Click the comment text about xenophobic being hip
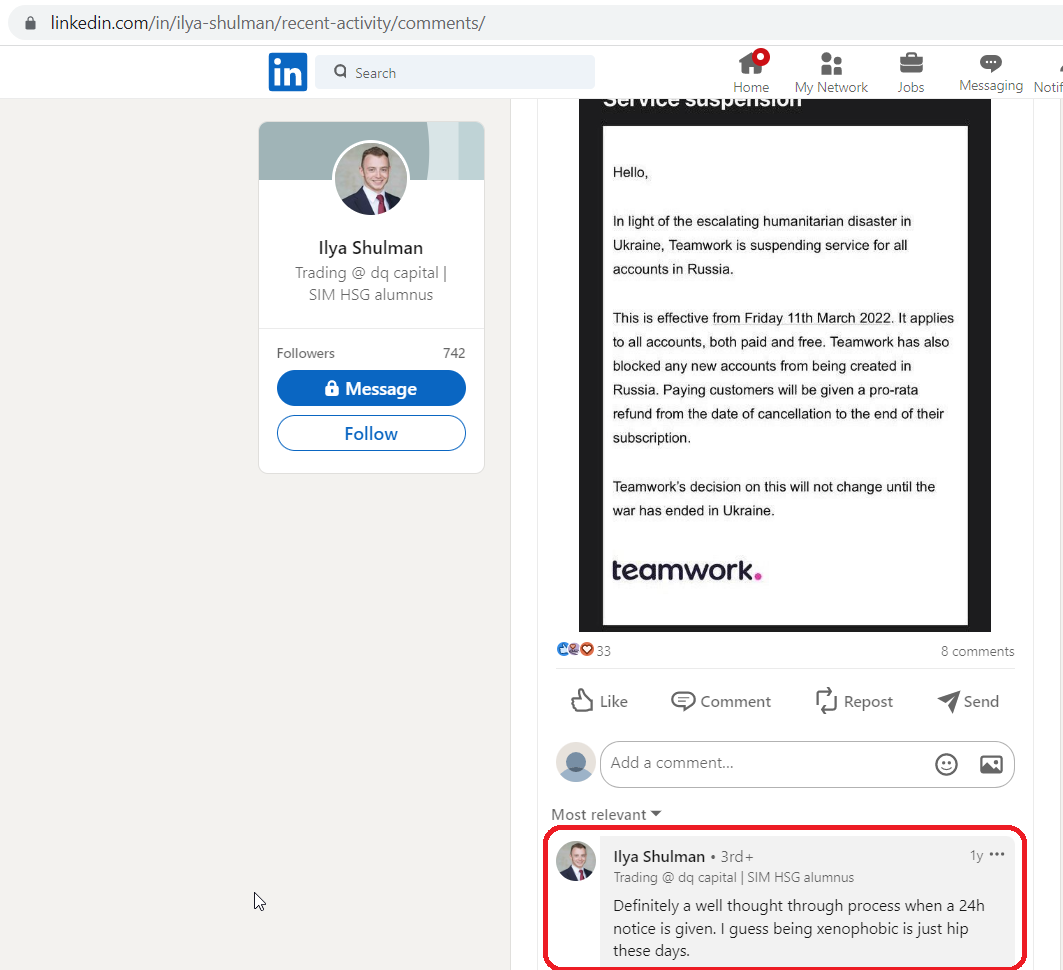 point(799,928)
